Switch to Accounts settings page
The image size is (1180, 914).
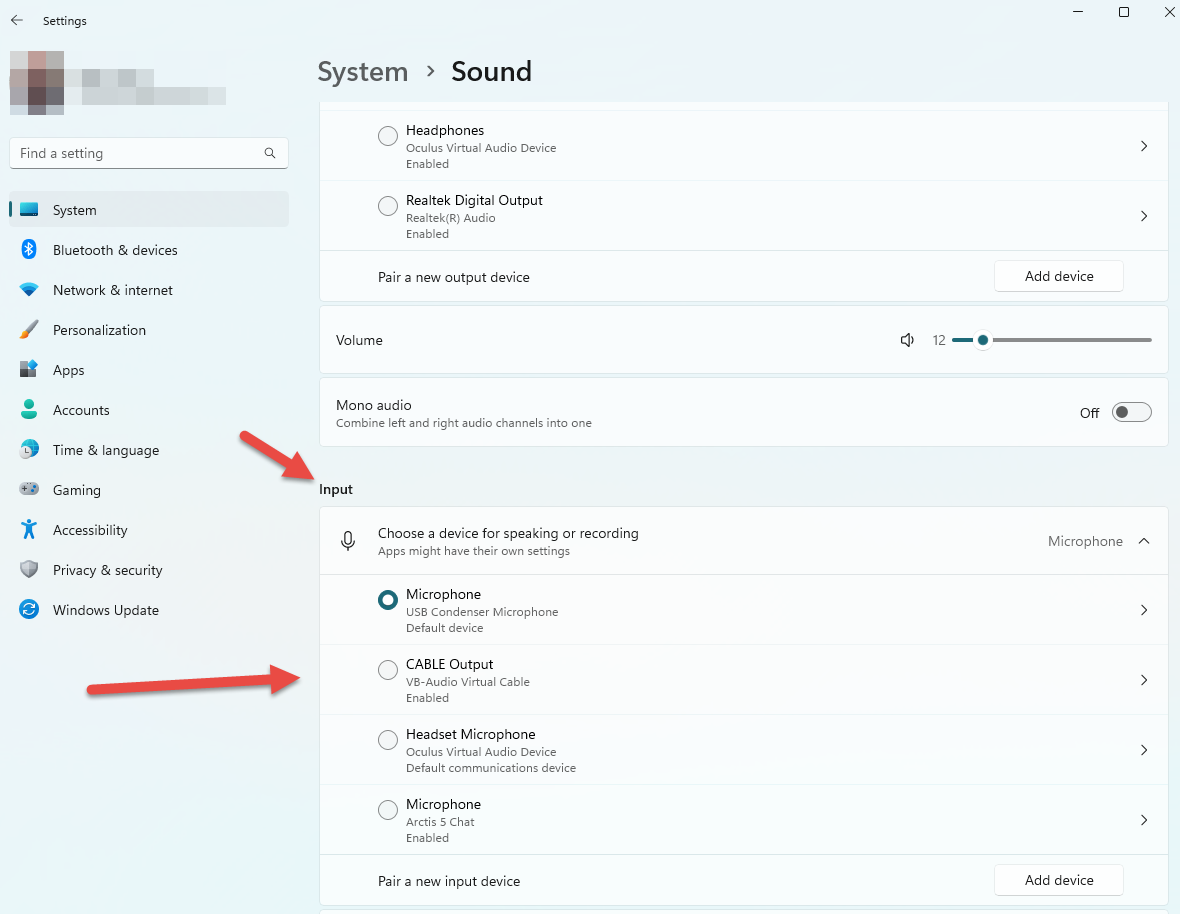coord(80,410)
